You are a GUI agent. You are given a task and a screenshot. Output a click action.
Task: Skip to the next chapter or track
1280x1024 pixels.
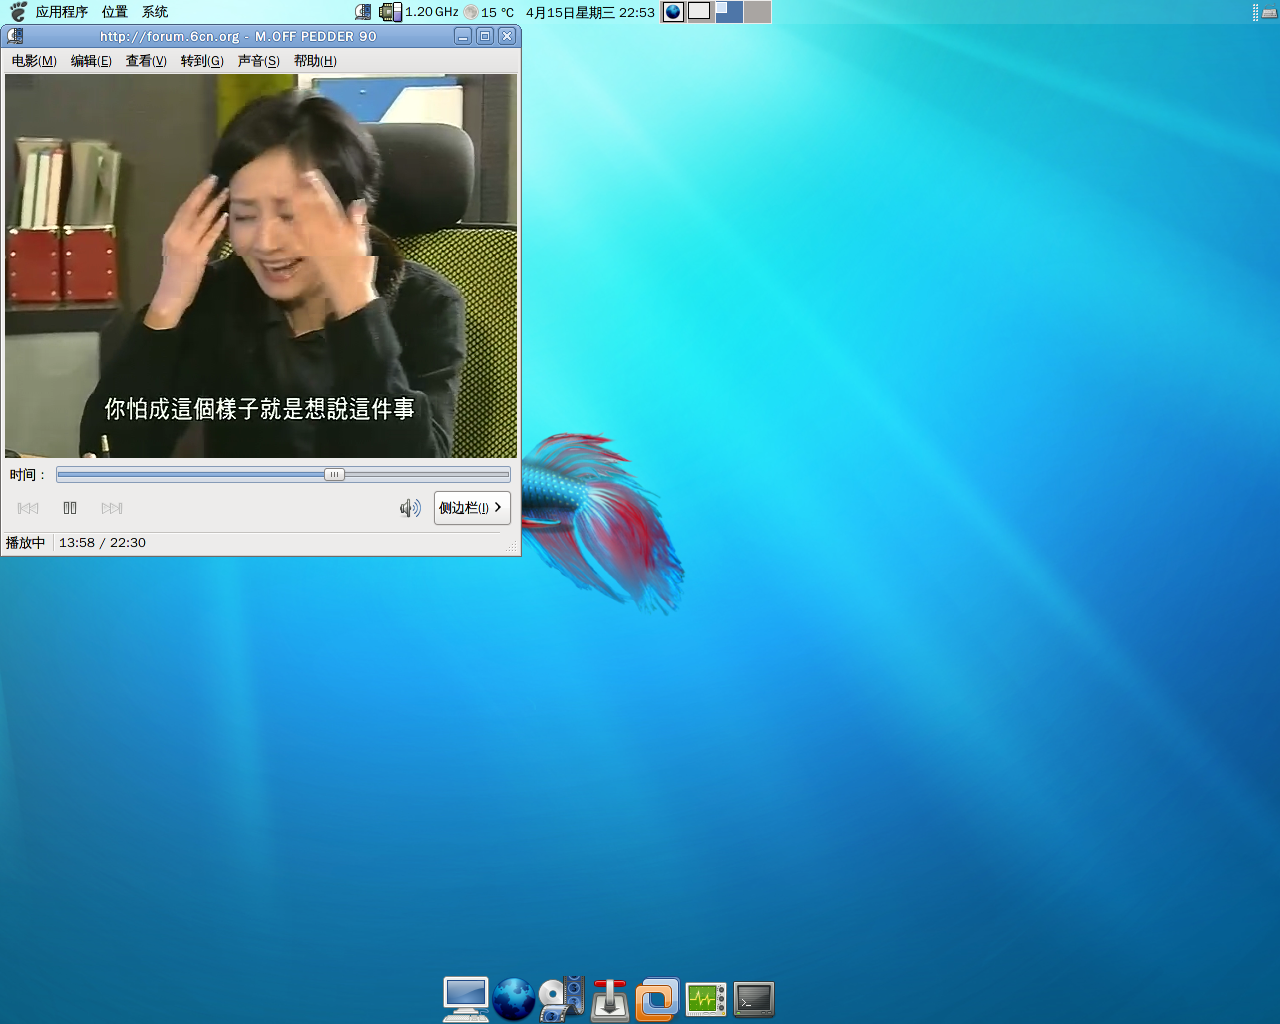click(112, 508)
